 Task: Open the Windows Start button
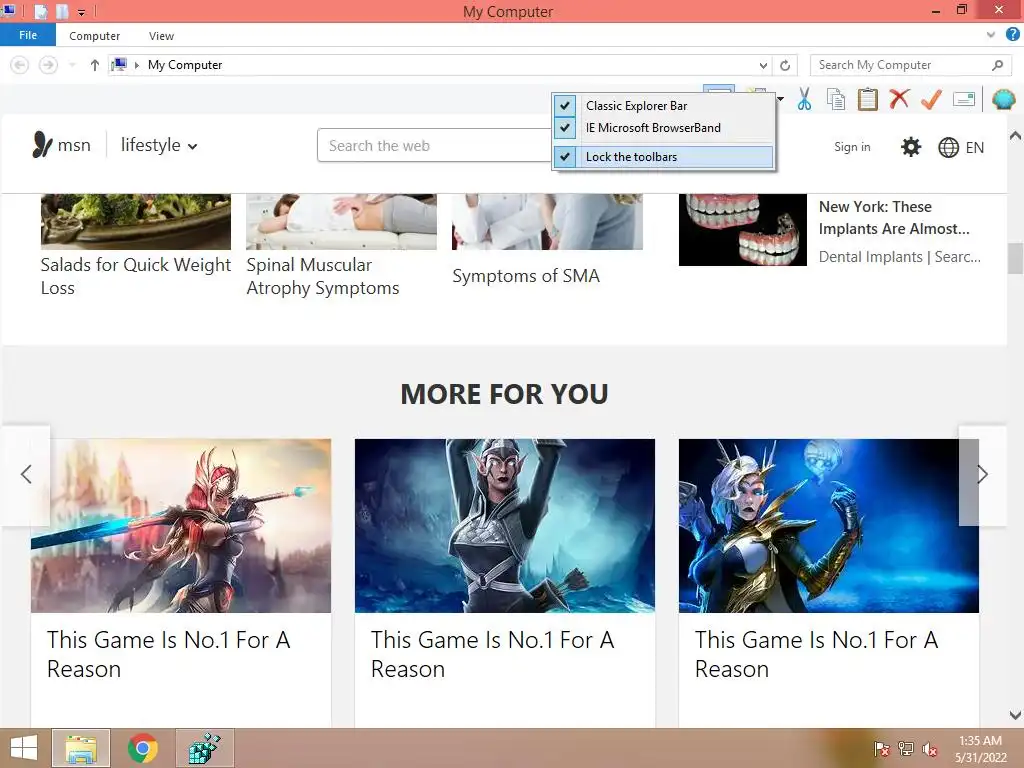coord(24,748)
